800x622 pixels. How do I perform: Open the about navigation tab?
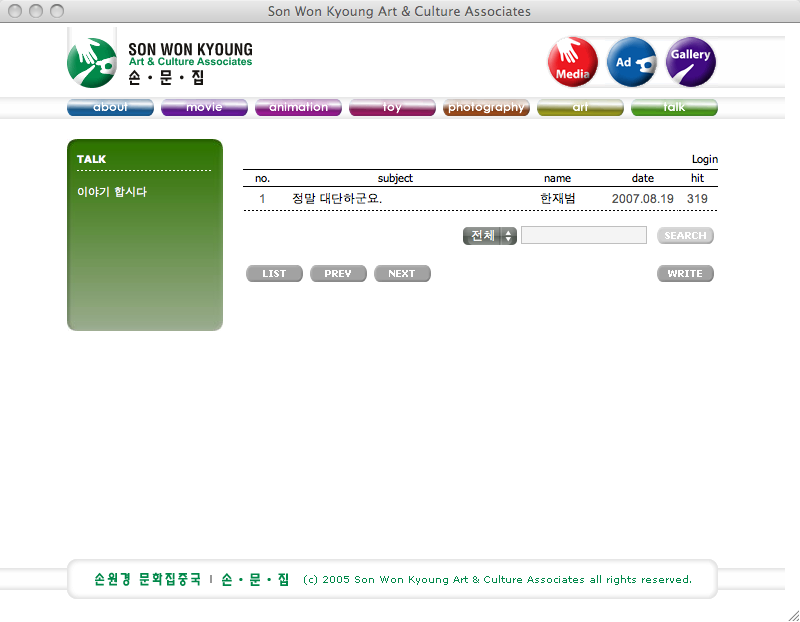[x=110, y=108]
